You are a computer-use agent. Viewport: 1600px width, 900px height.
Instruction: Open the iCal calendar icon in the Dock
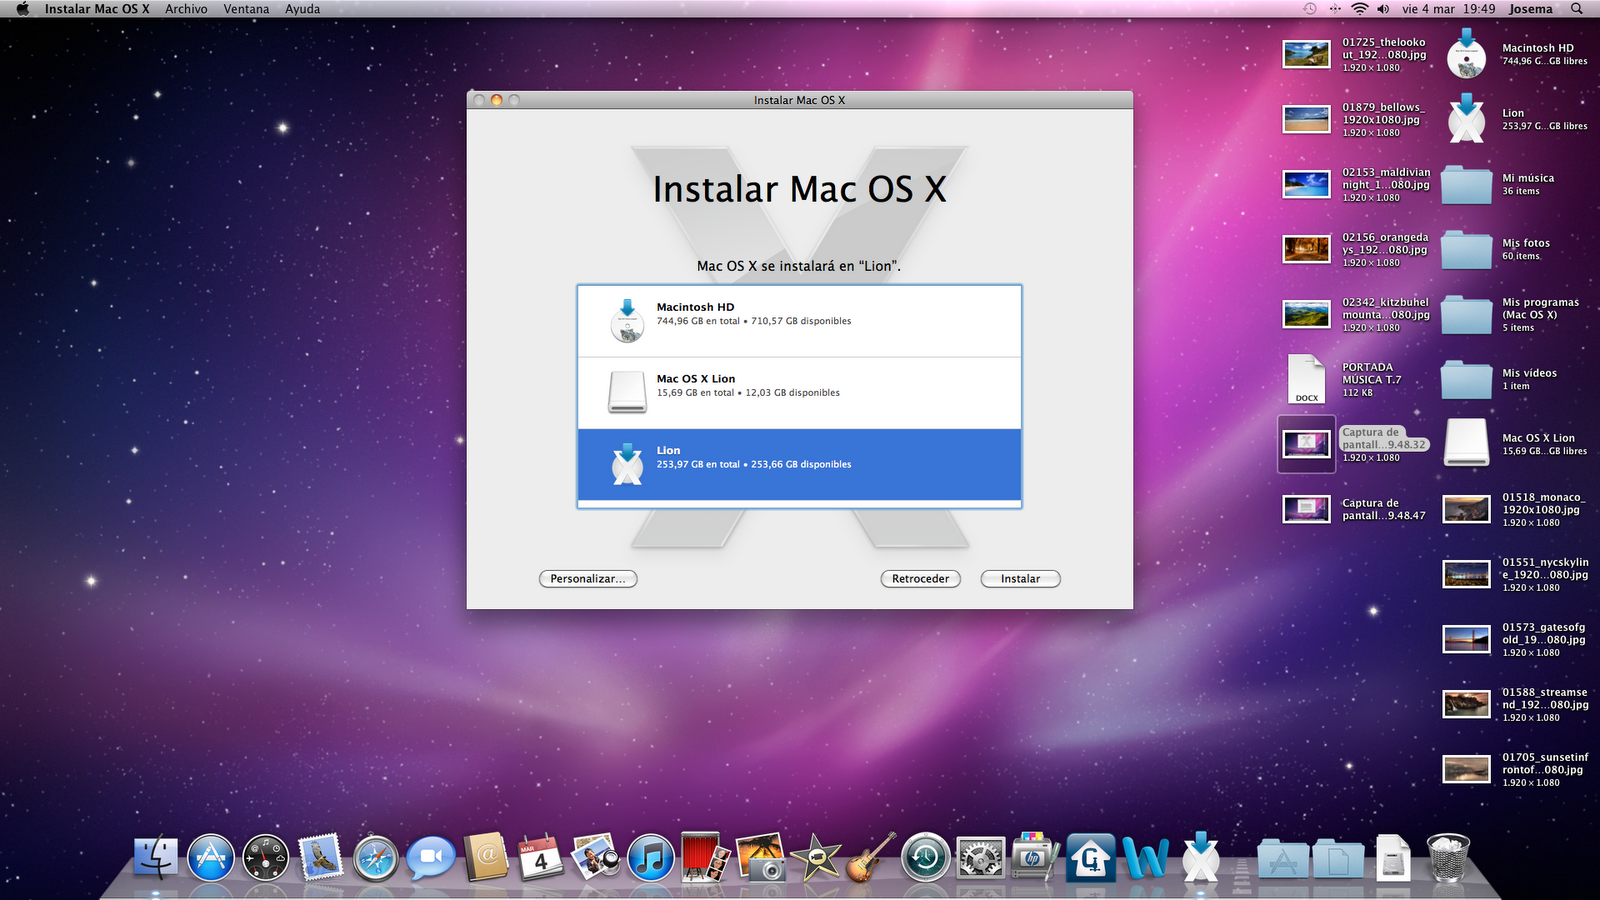click(x=541, y=857)
